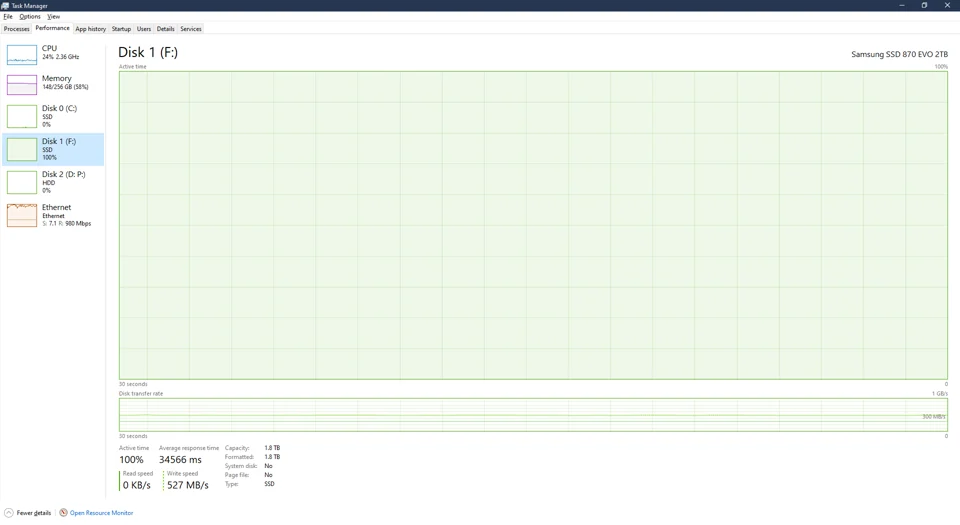Switch to the Services tab
This screenshot has height=525, width=960.
pyautogui.click(x=190, y=29)
